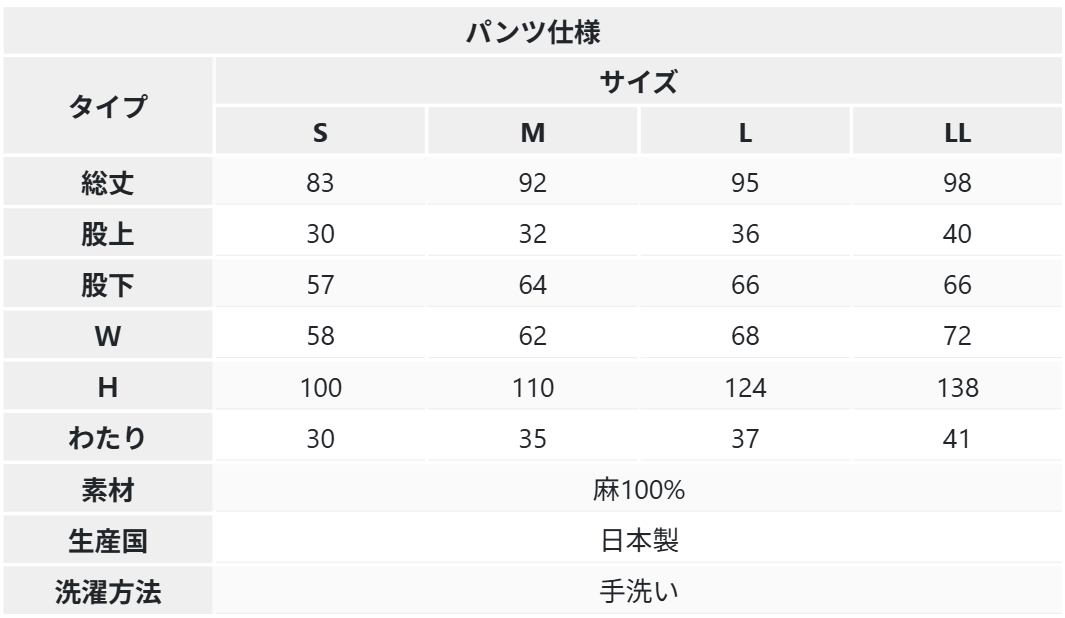Select the H value 138 cell
This screenshot has height=618, width=1065.
click(957, 388)
